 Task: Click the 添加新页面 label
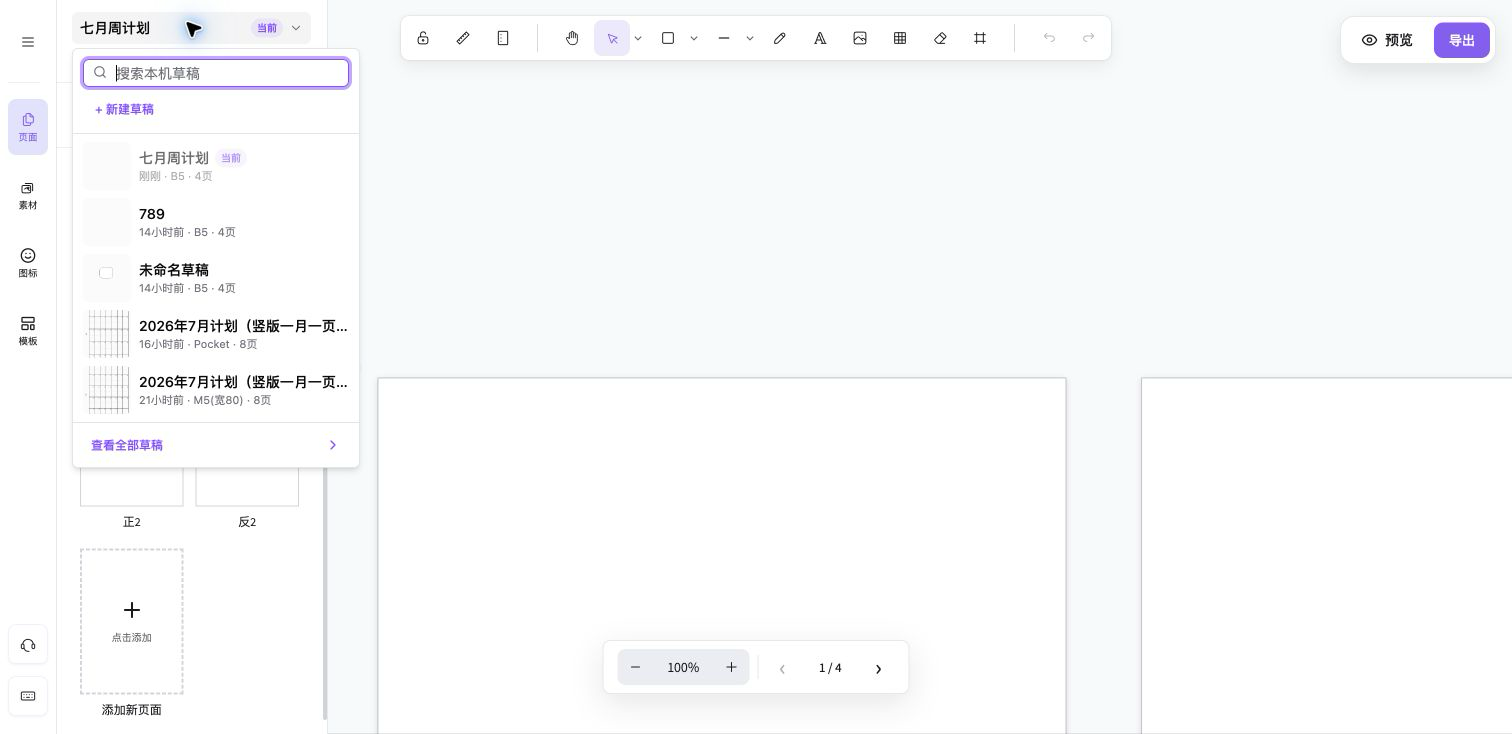[x=132, y=710]
